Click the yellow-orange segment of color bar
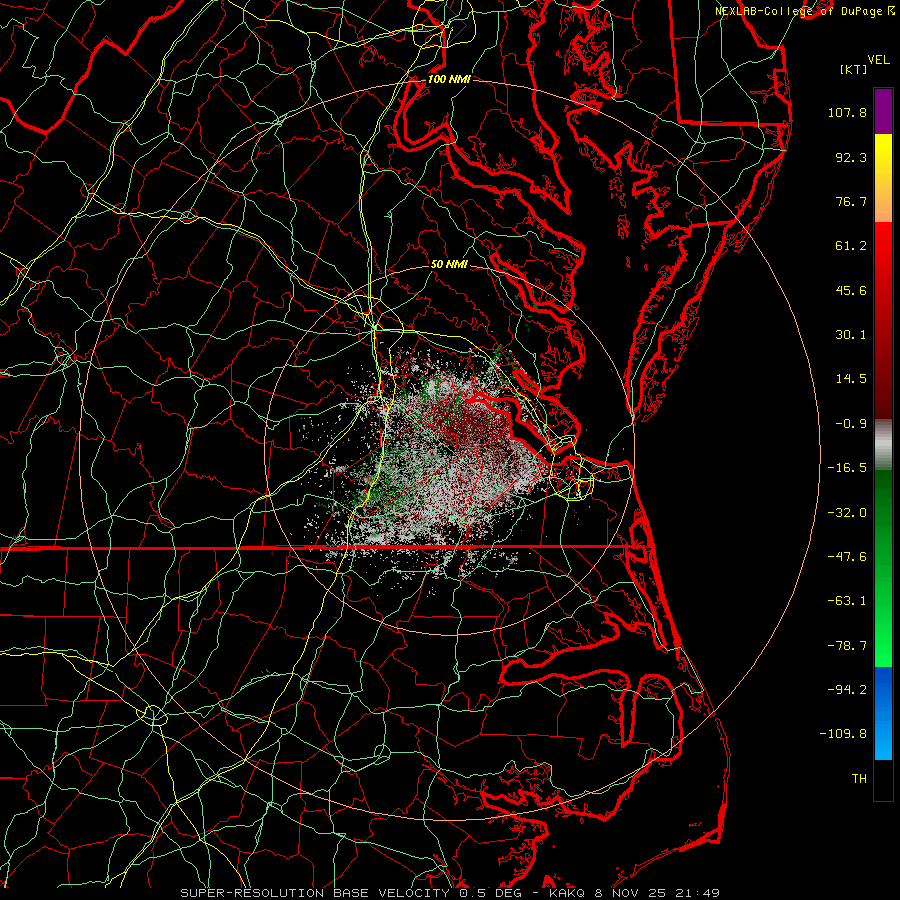This screenshot has width=900, height=900. [x=883, y=178]
